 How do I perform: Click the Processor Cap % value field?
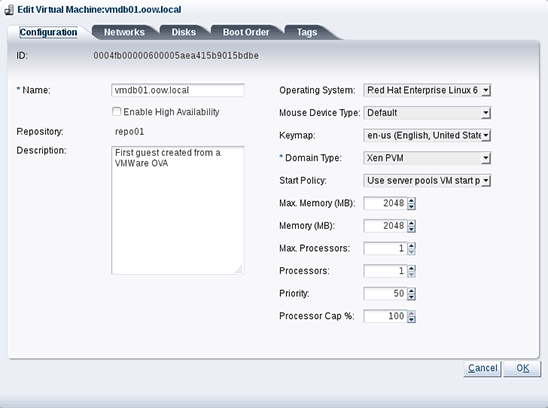[385, 316]
